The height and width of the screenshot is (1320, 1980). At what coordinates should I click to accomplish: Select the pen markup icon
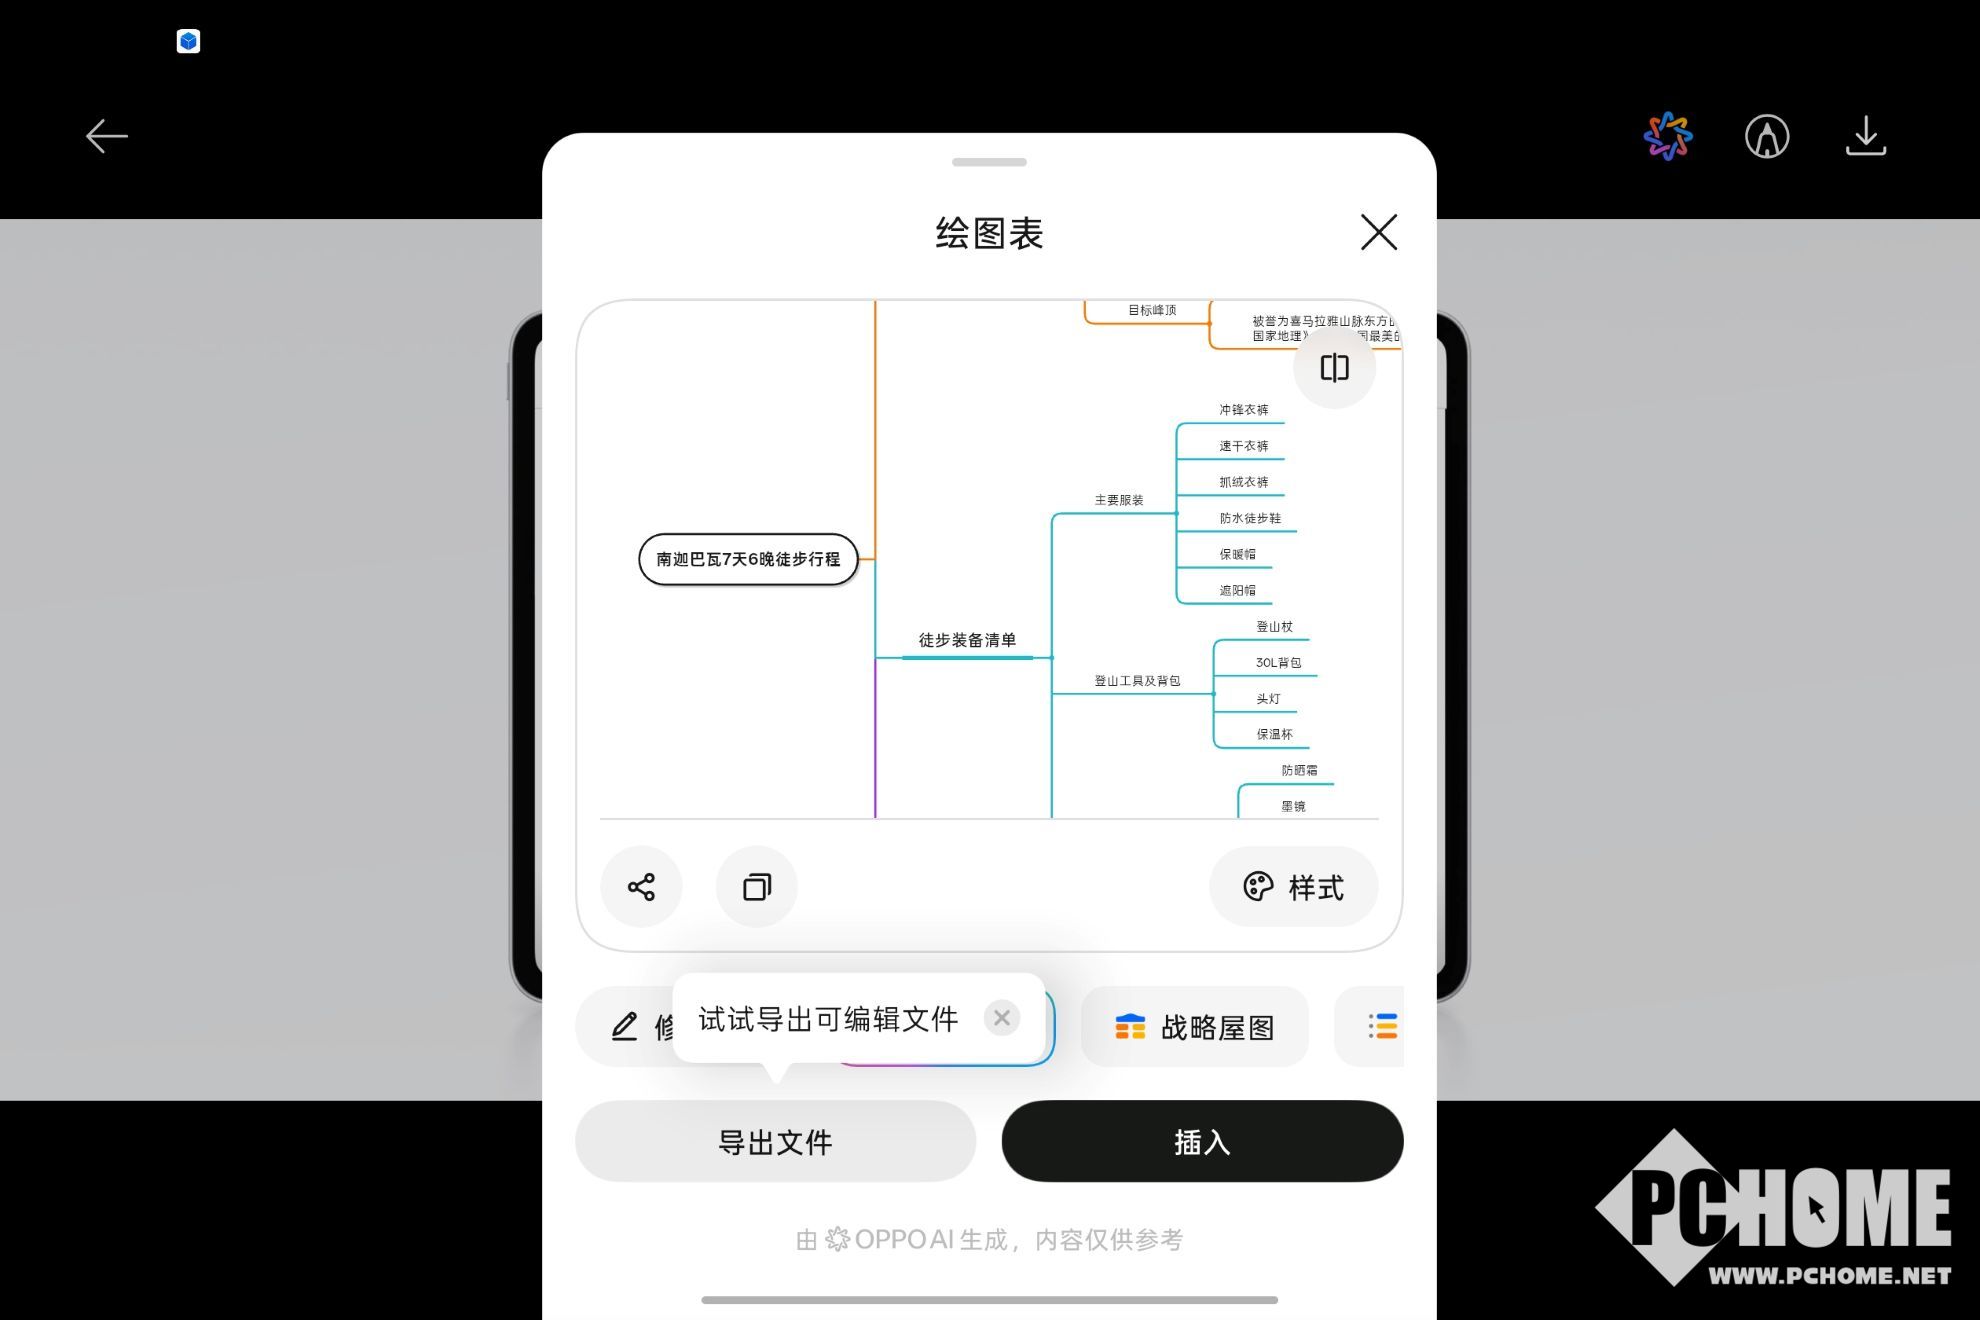[1767, 136]
